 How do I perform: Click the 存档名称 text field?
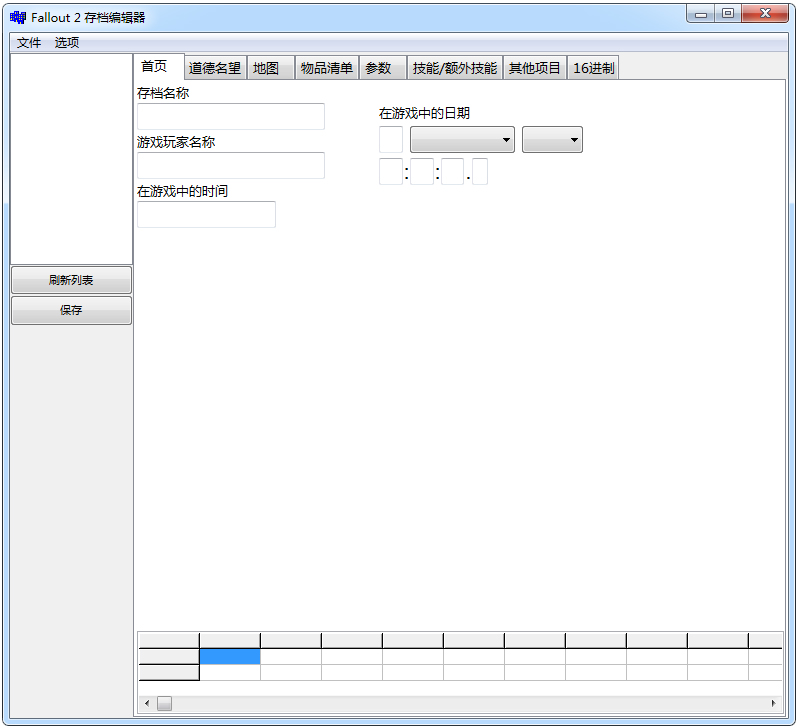click(231, 117)
